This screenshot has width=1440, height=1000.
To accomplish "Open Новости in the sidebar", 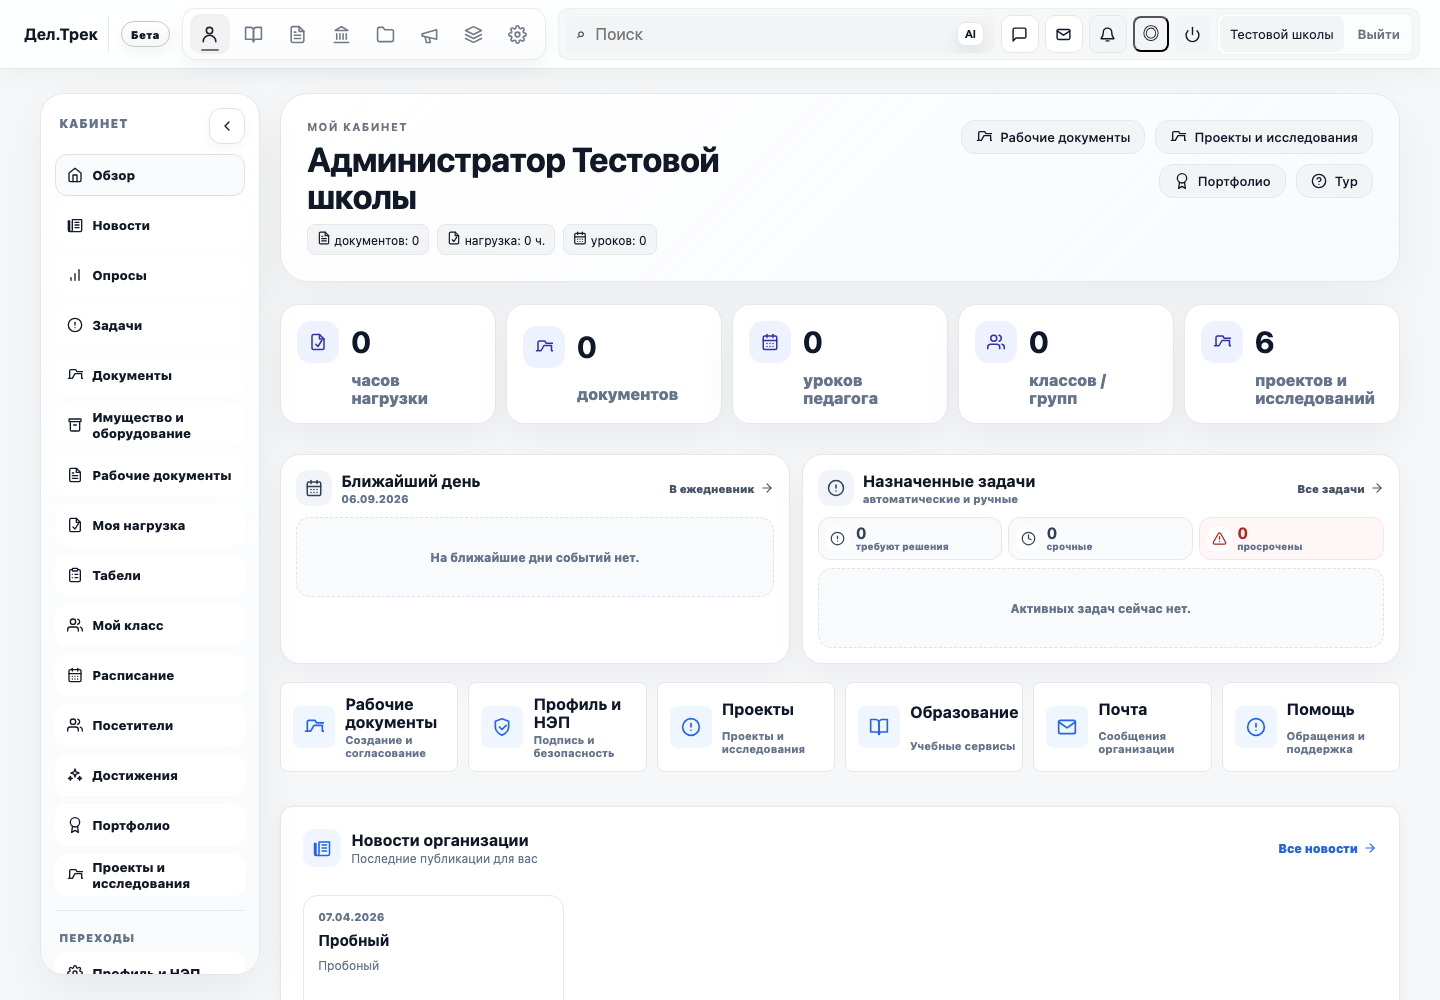I will point(150,225).
